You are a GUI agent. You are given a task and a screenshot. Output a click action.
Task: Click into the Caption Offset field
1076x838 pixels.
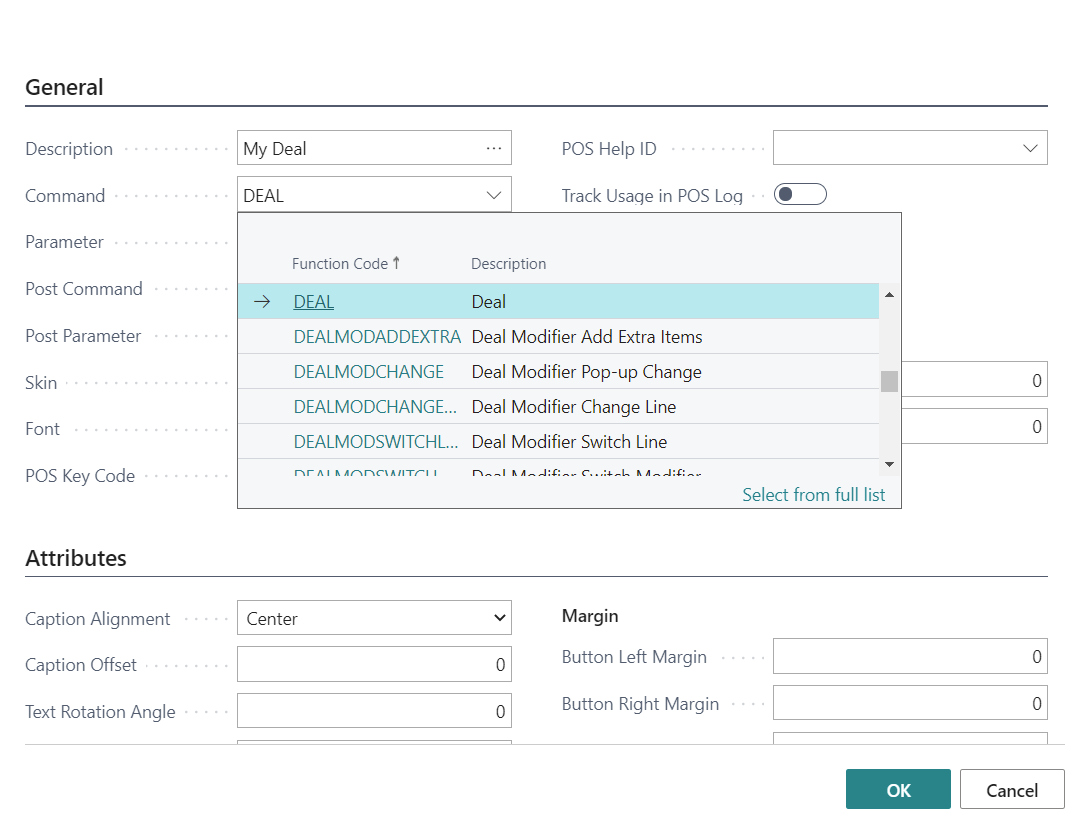coord(374,665)
